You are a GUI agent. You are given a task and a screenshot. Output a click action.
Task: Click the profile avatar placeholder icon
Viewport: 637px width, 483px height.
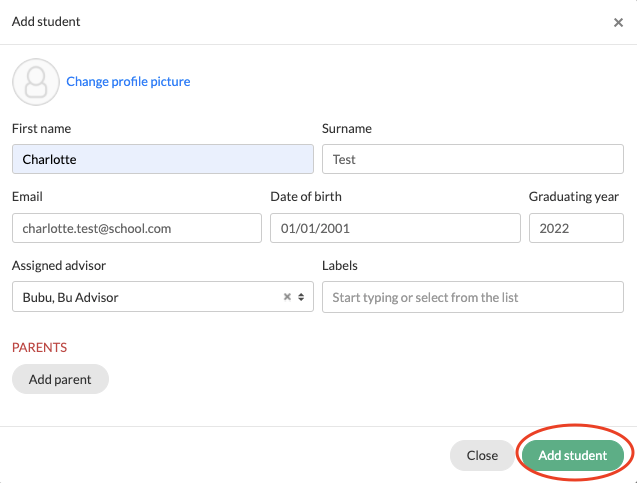36,82
